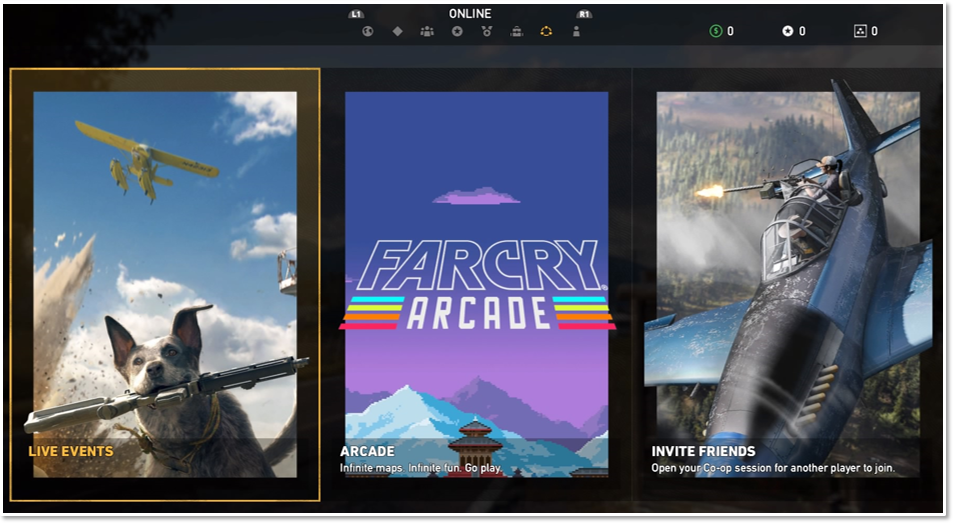
Task: Select the diamond-shaped menu tab icon
Action: pyautogui.click(x=397, y=31)
